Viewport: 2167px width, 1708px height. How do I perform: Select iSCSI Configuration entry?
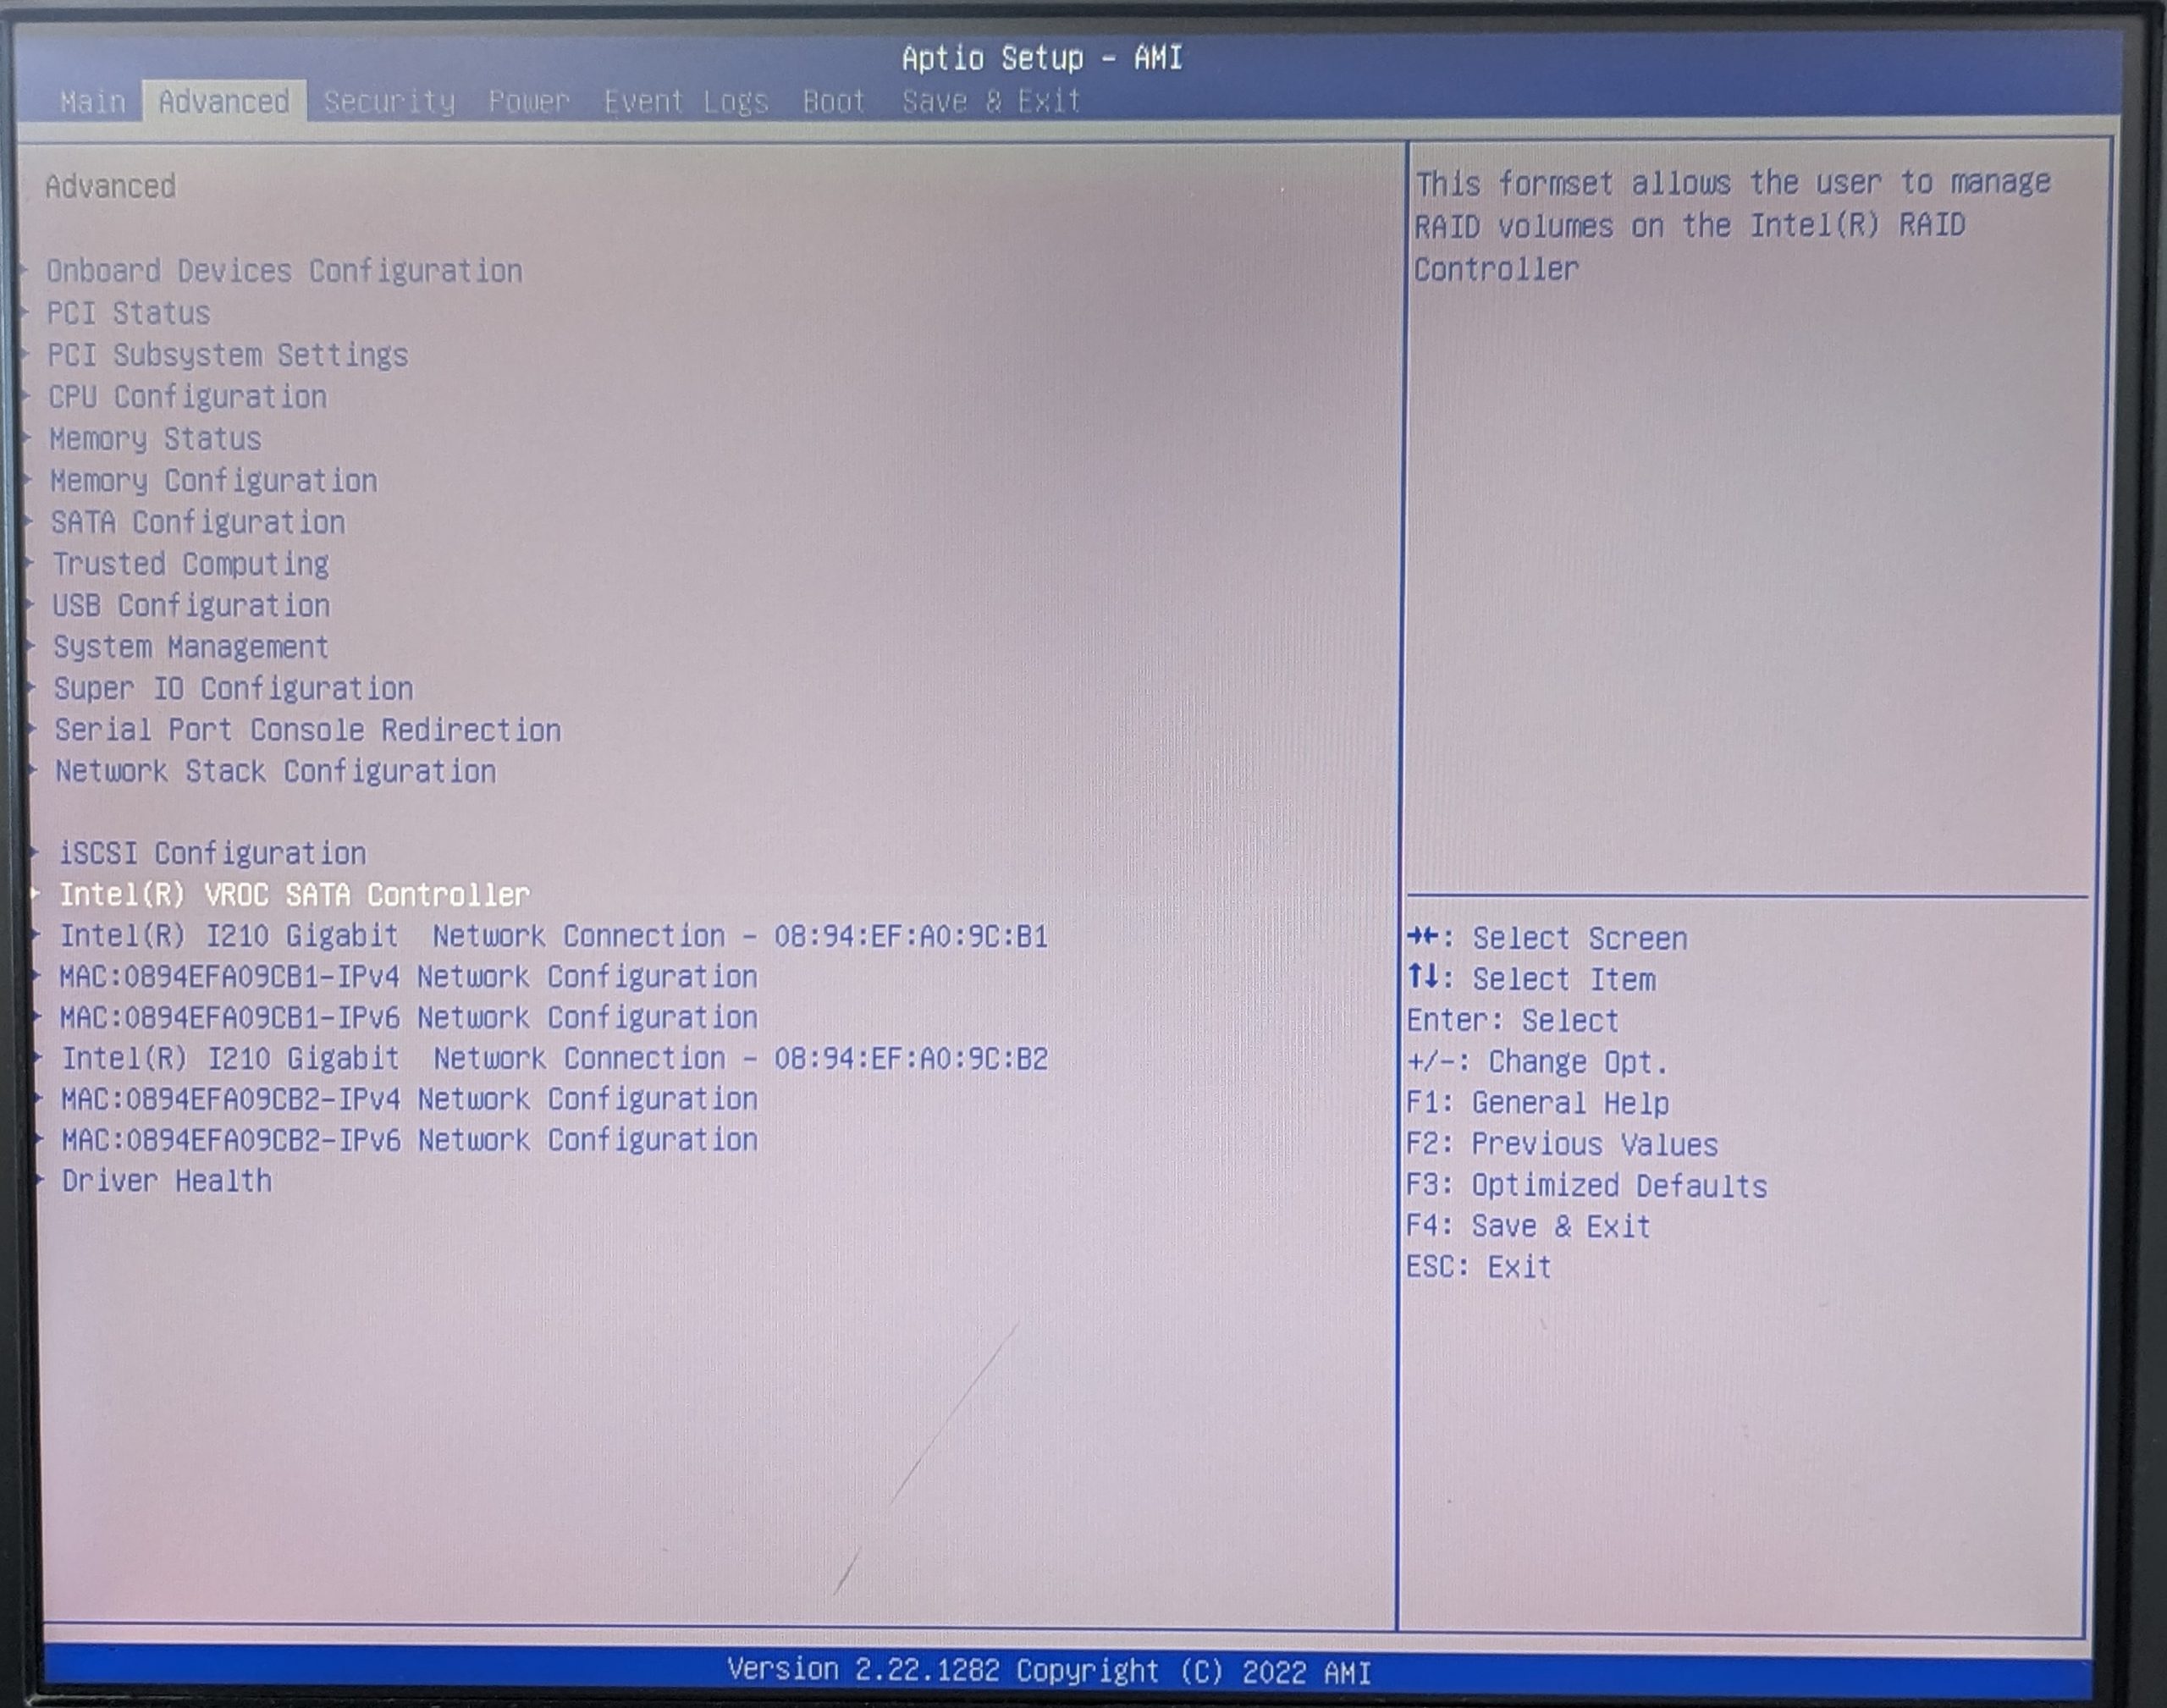(x=212, y=853)
